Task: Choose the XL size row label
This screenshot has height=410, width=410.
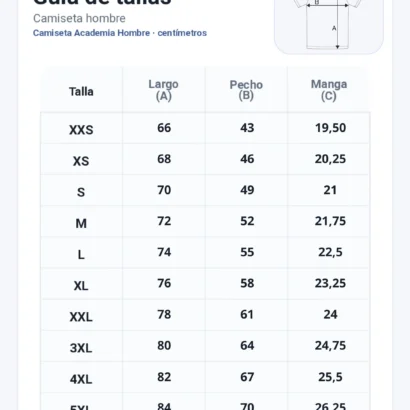Action: pyautogui.click(x=81, y=286)
